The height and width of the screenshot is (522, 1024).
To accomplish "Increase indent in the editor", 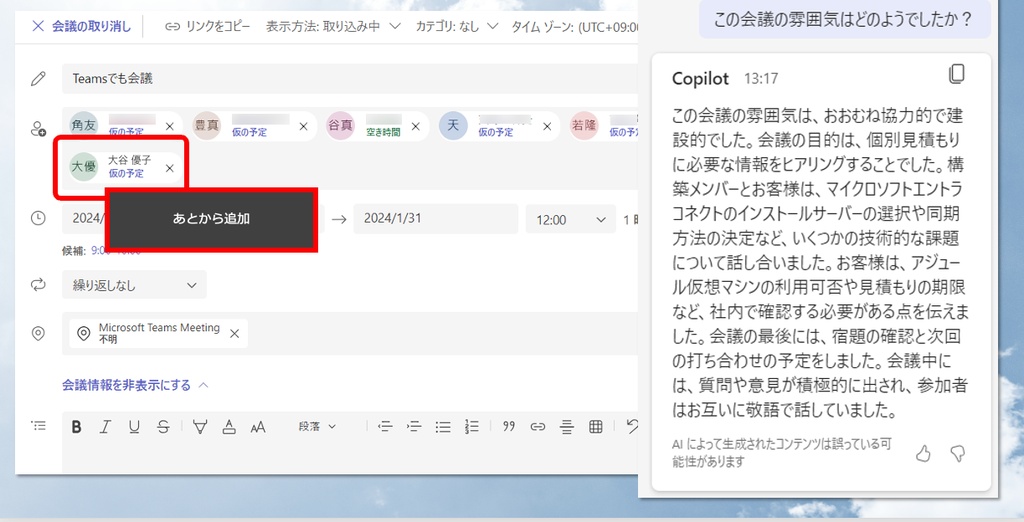I will click(x=414, y=427).
